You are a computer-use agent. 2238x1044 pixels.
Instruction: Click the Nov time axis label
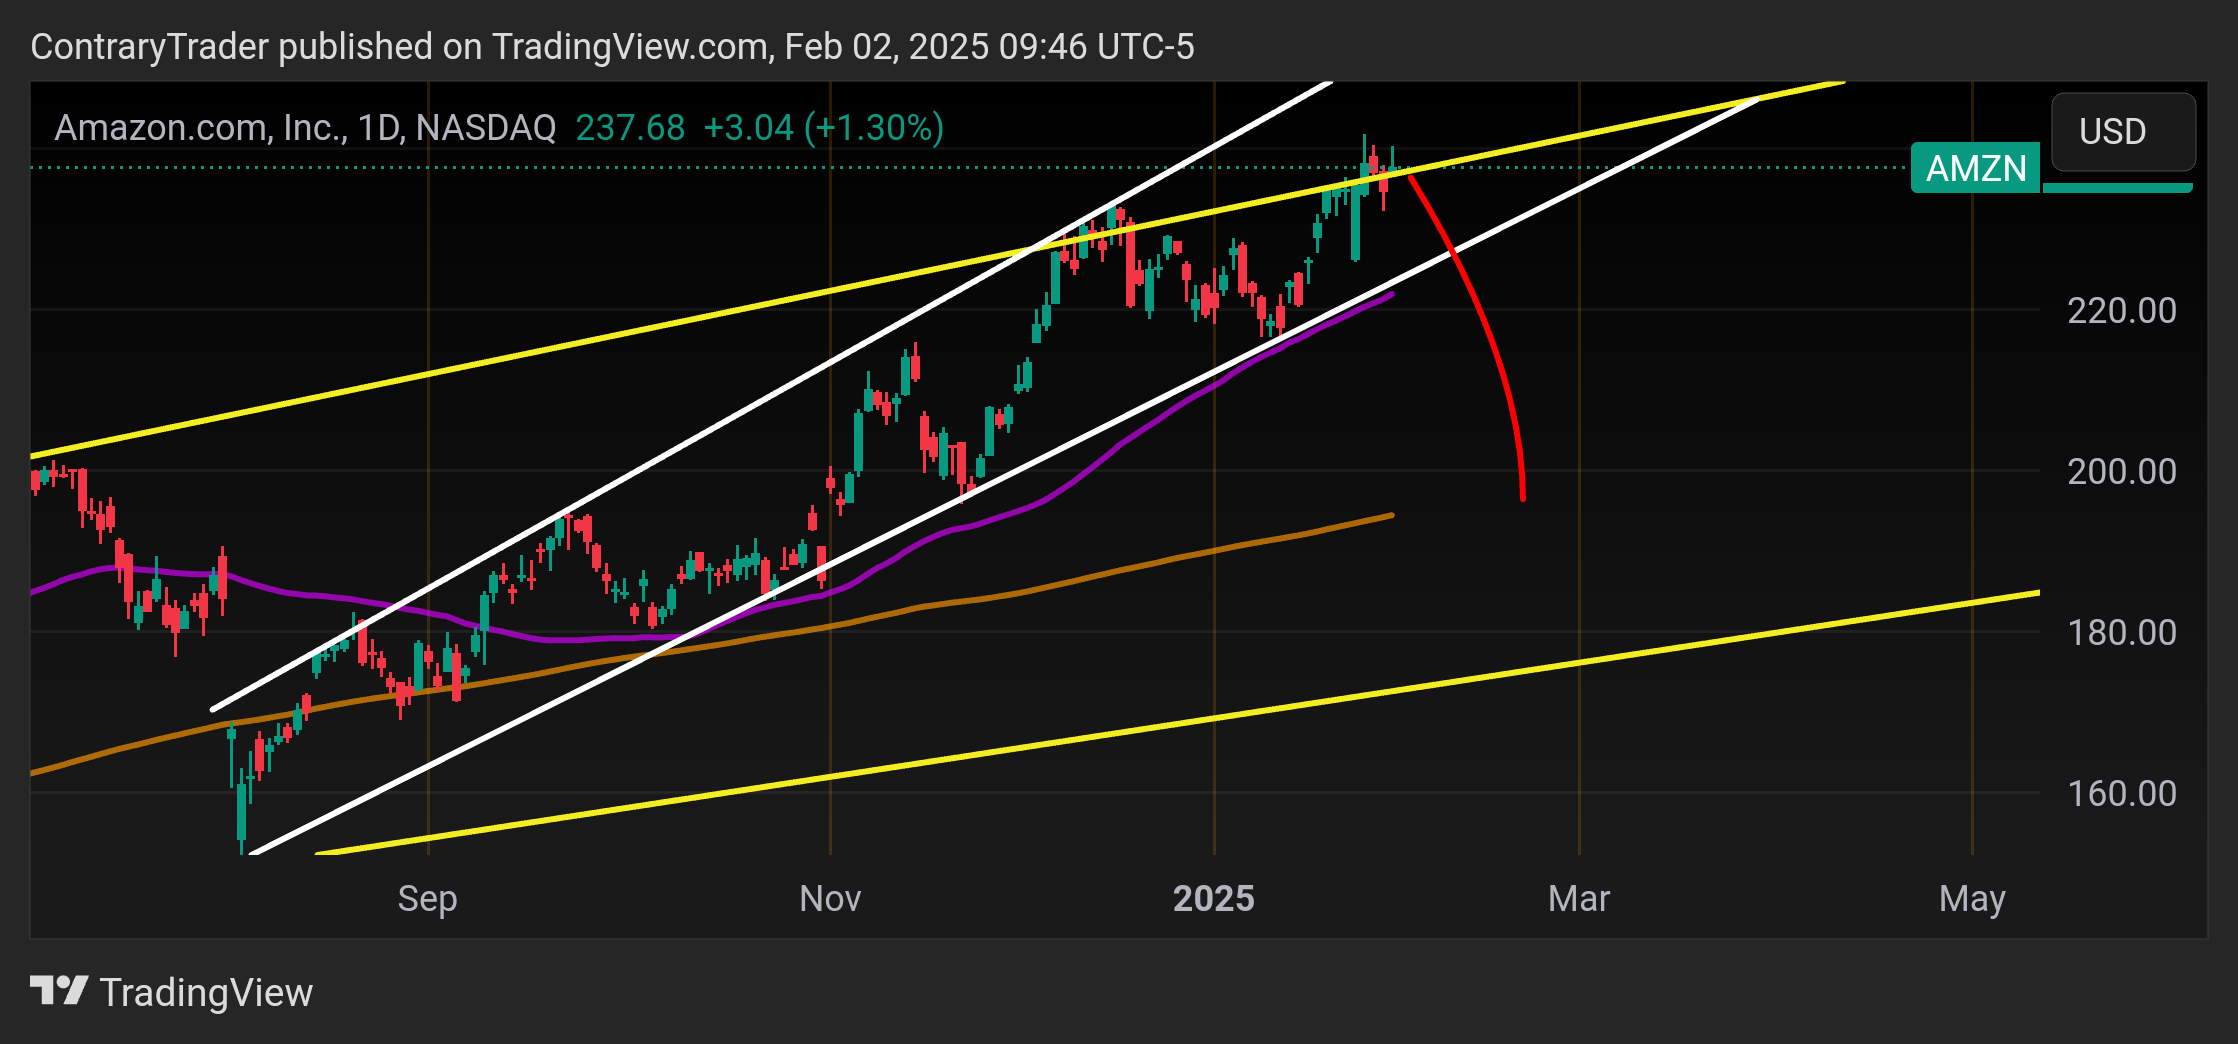point(830,899)
